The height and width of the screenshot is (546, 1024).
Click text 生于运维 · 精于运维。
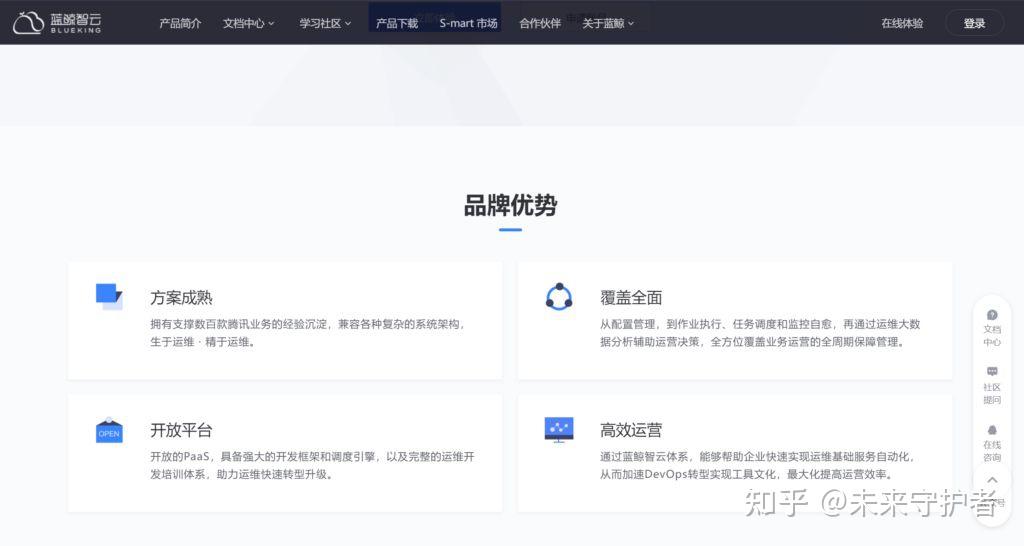202,342
